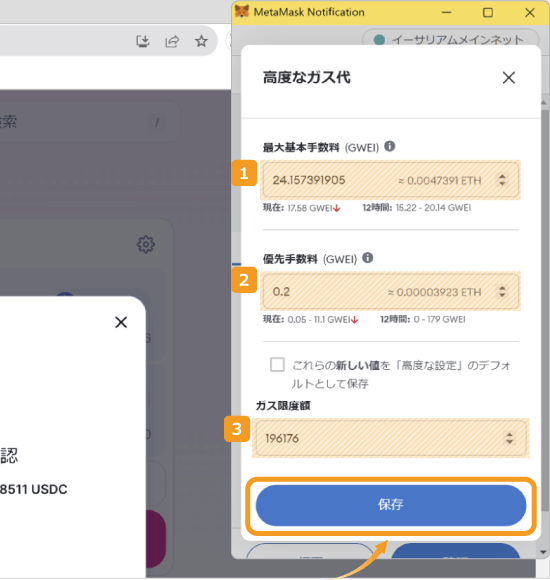Close the MetaMask Notification window
Screen dimensions: 550x580
pos(530,12)
